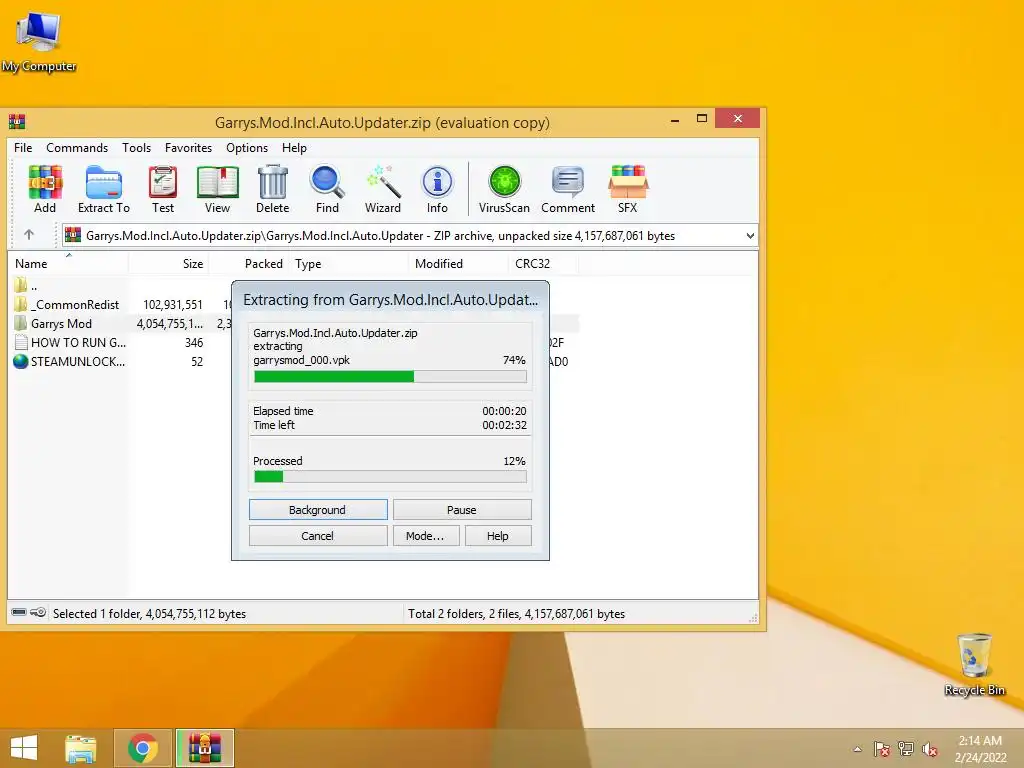Click the 'Selected 1 folder' status text
Viewport: 1024px width, 768px height.
(150, 613)
